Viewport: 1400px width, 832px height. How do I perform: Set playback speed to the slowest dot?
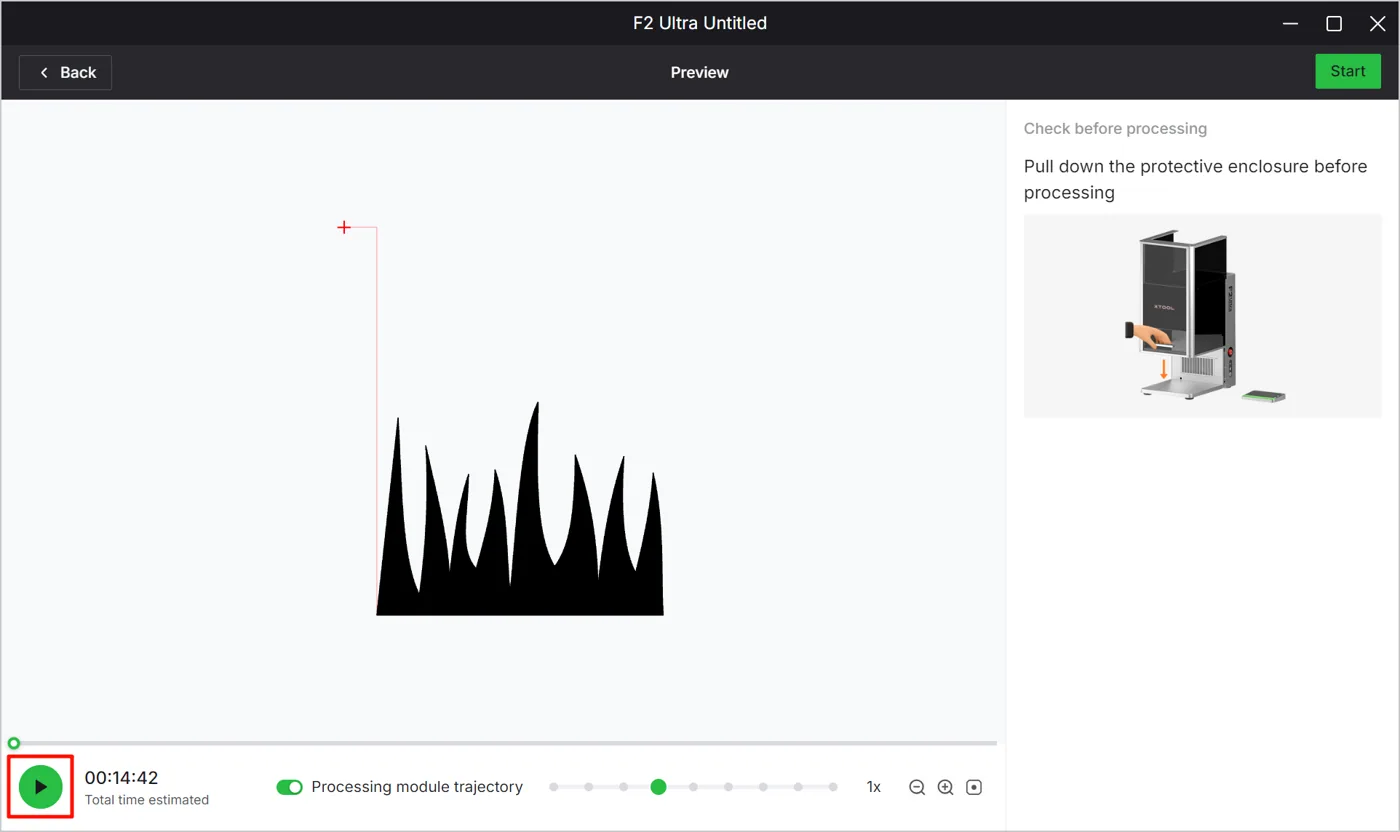tap(554, 787)
